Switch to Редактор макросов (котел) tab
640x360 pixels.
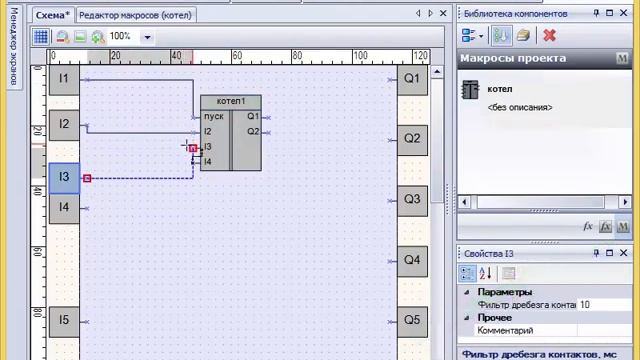[x=136, y=15]
